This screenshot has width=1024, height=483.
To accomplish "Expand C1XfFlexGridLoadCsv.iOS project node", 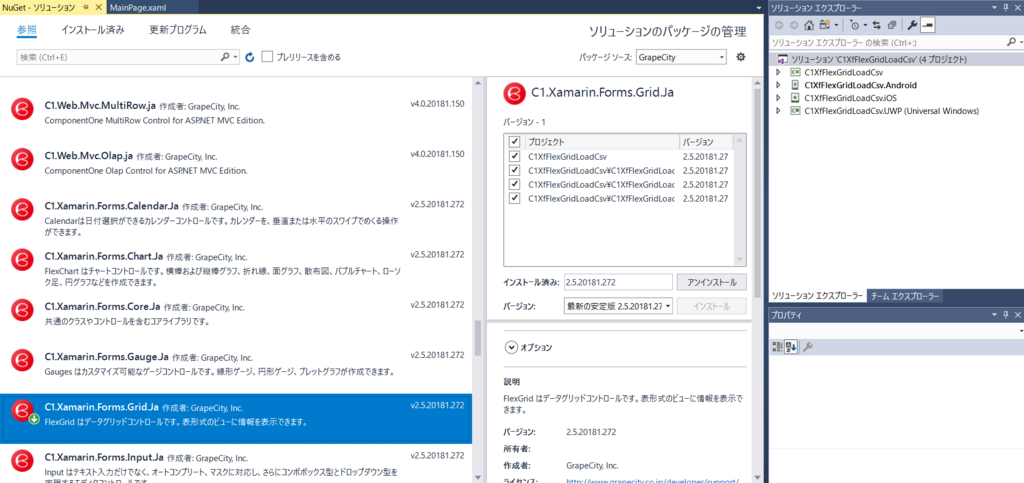I will coord(778,98).
